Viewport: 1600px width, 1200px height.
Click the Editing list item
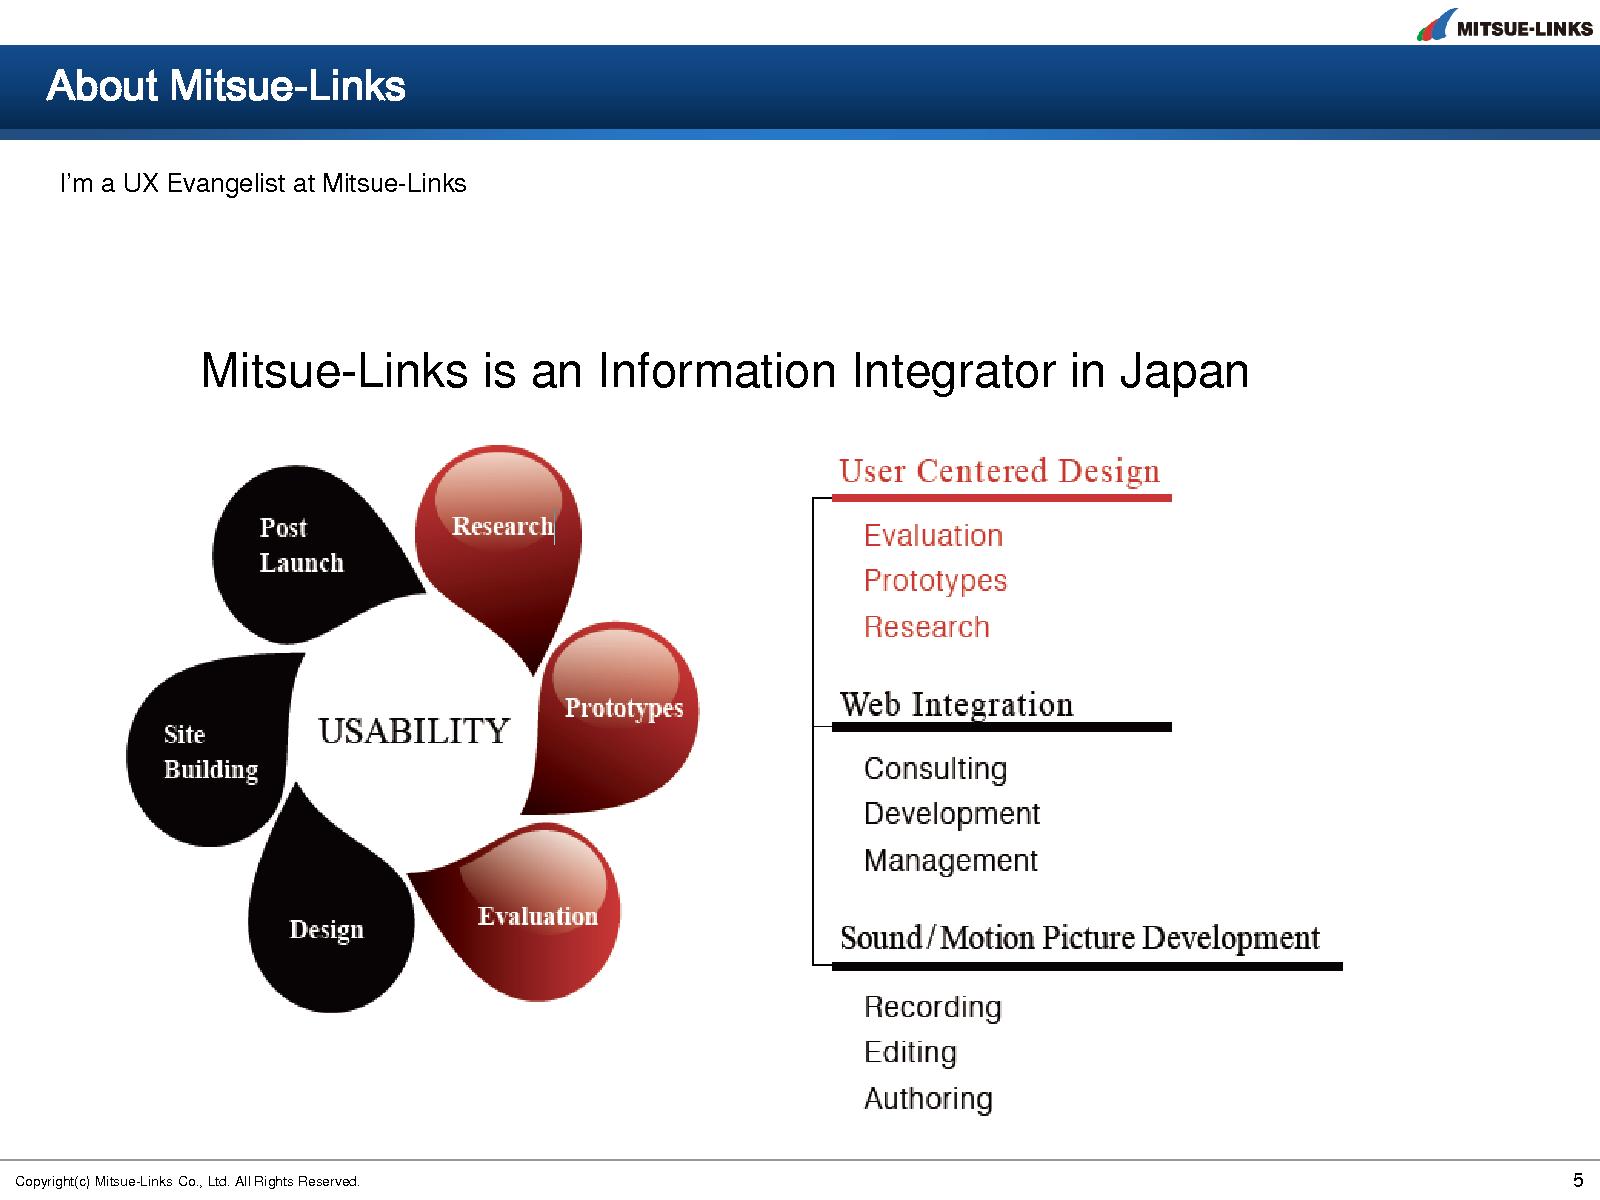(910, 1053)
